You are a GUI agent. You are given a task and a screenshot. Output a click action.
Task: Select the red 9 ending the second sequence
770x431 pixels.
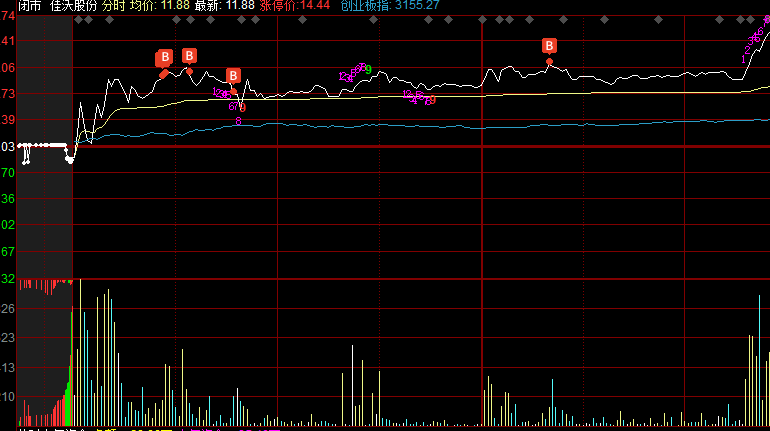(432, 100)
